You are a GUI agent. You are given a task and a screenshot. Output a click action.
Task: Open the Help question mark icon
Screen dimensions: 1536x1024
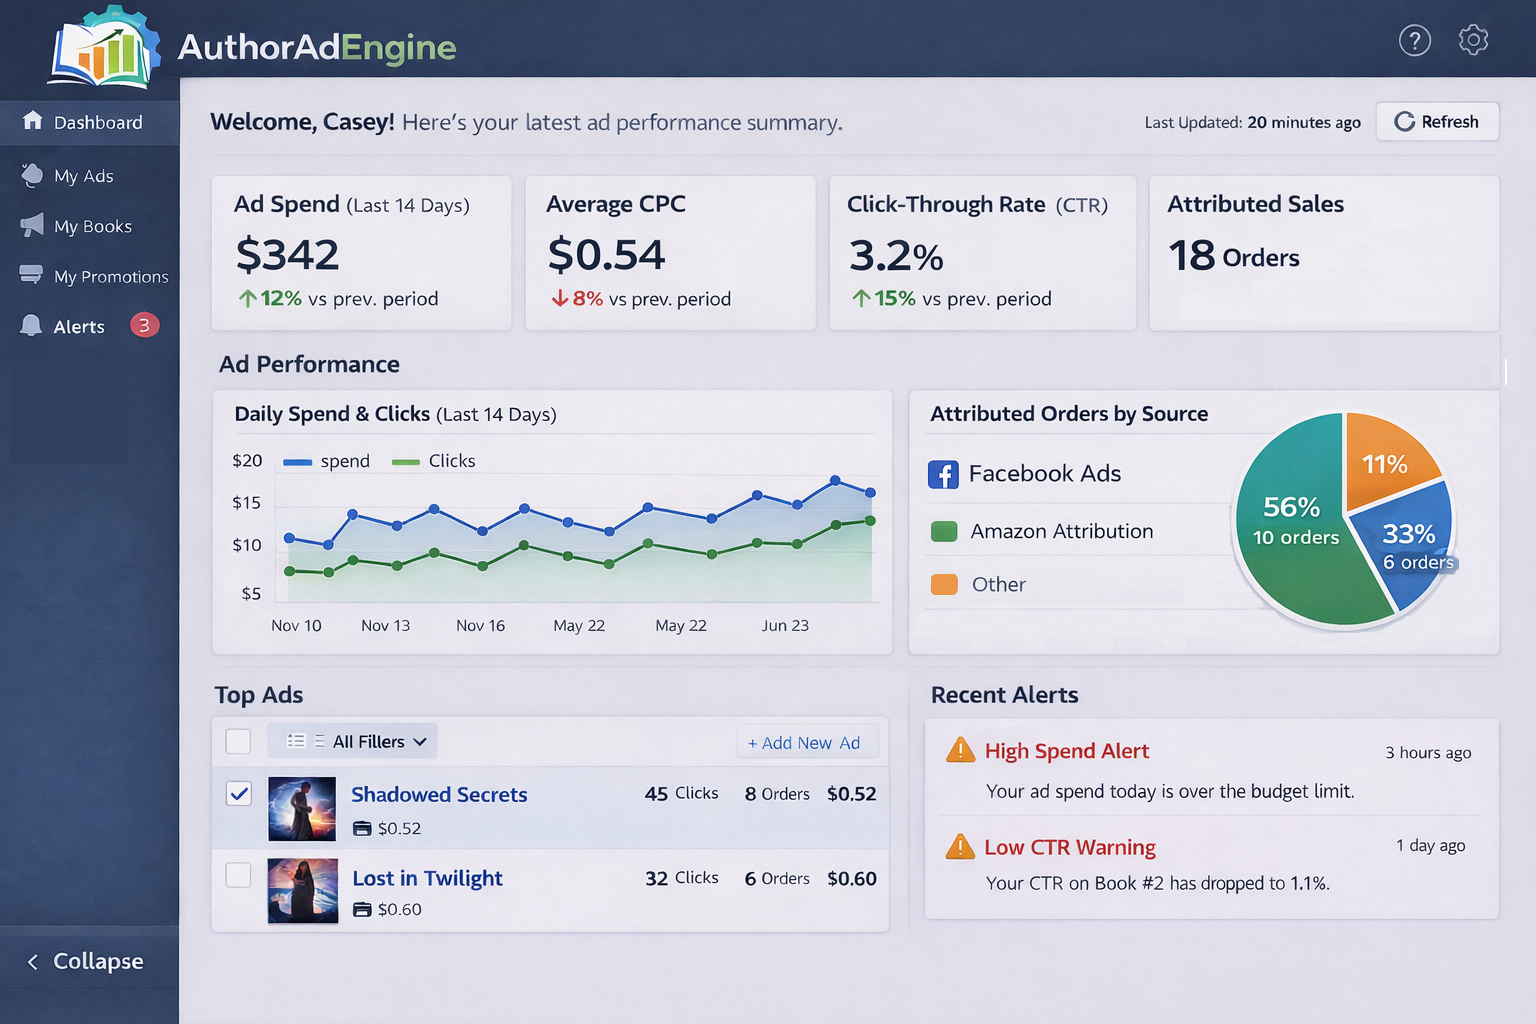pos(1414,40)
